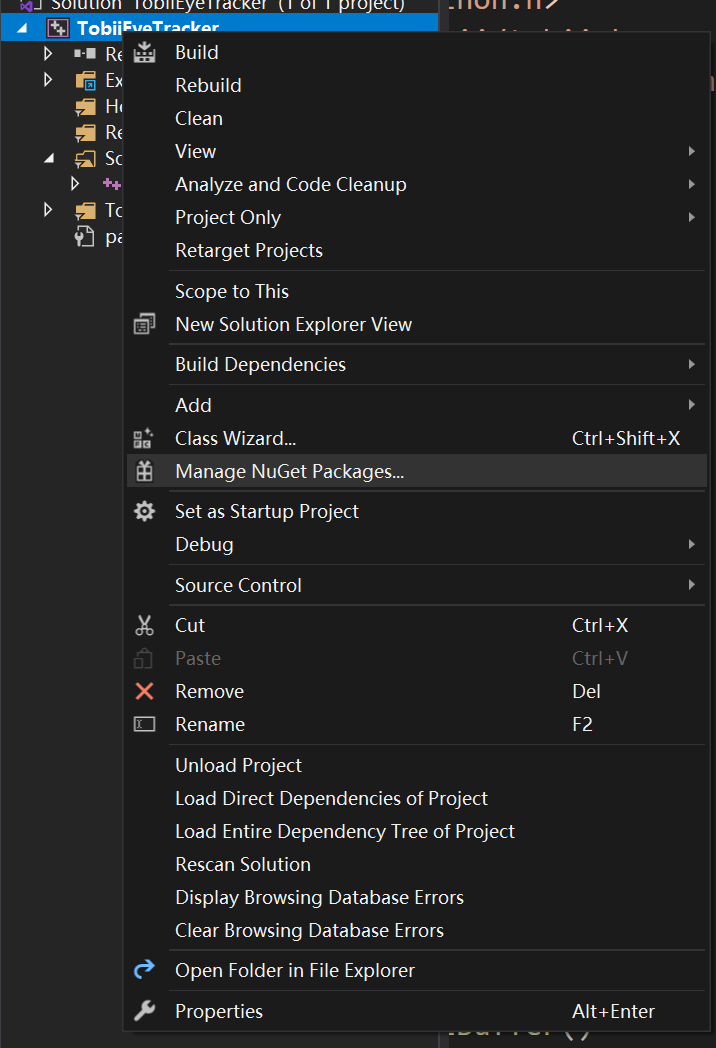Expand the Add submenu arrow
The image size is (716, 1048).
click(x=691, y=405)
